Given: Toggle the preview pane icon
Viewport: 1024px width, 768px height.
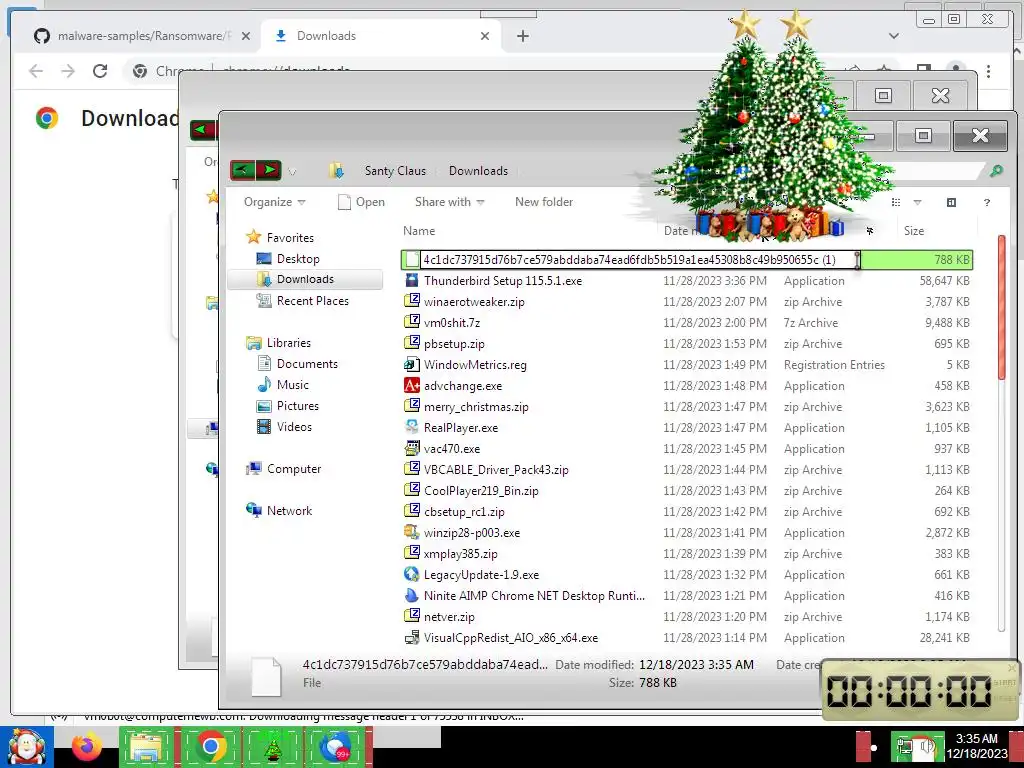Looking at the screenshot, I should point(951,202).
